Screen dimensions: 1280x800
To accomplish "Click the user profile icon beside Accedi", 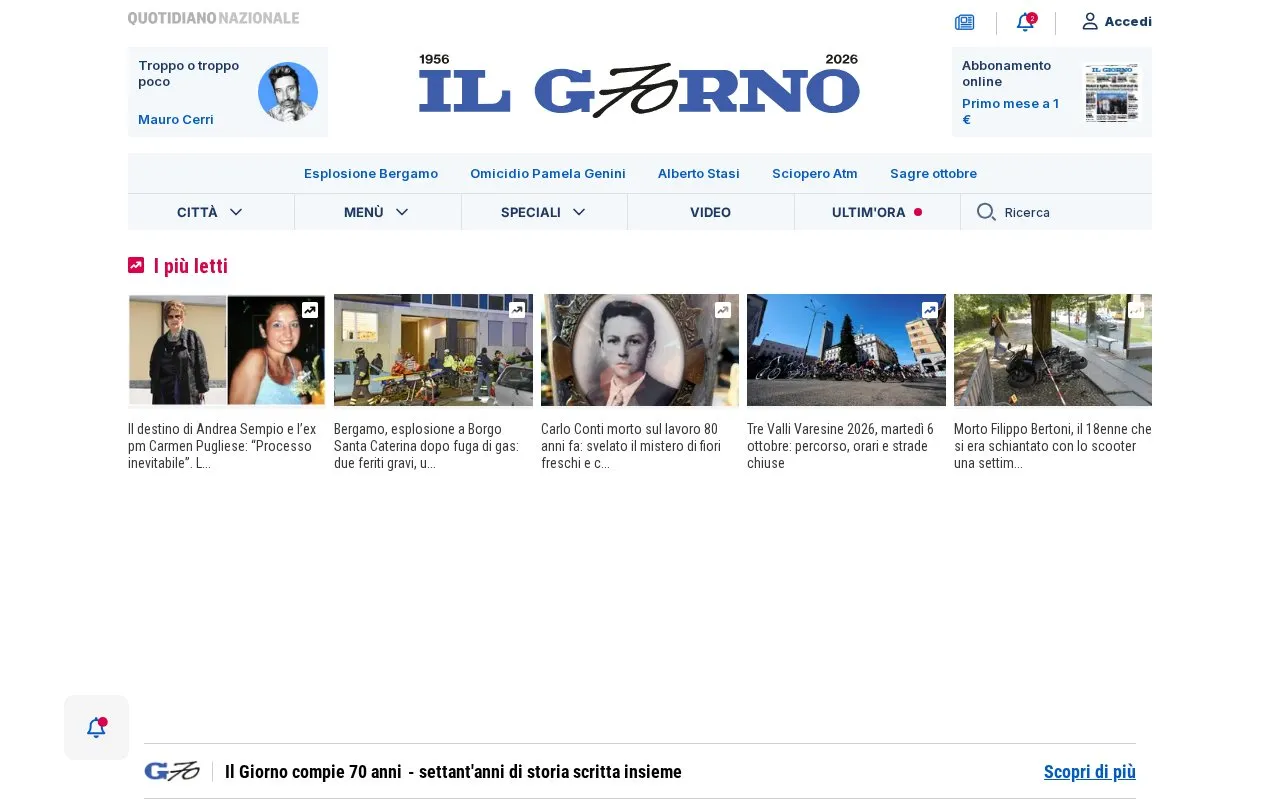I will pyautogui.click(x=1090, y=21).
